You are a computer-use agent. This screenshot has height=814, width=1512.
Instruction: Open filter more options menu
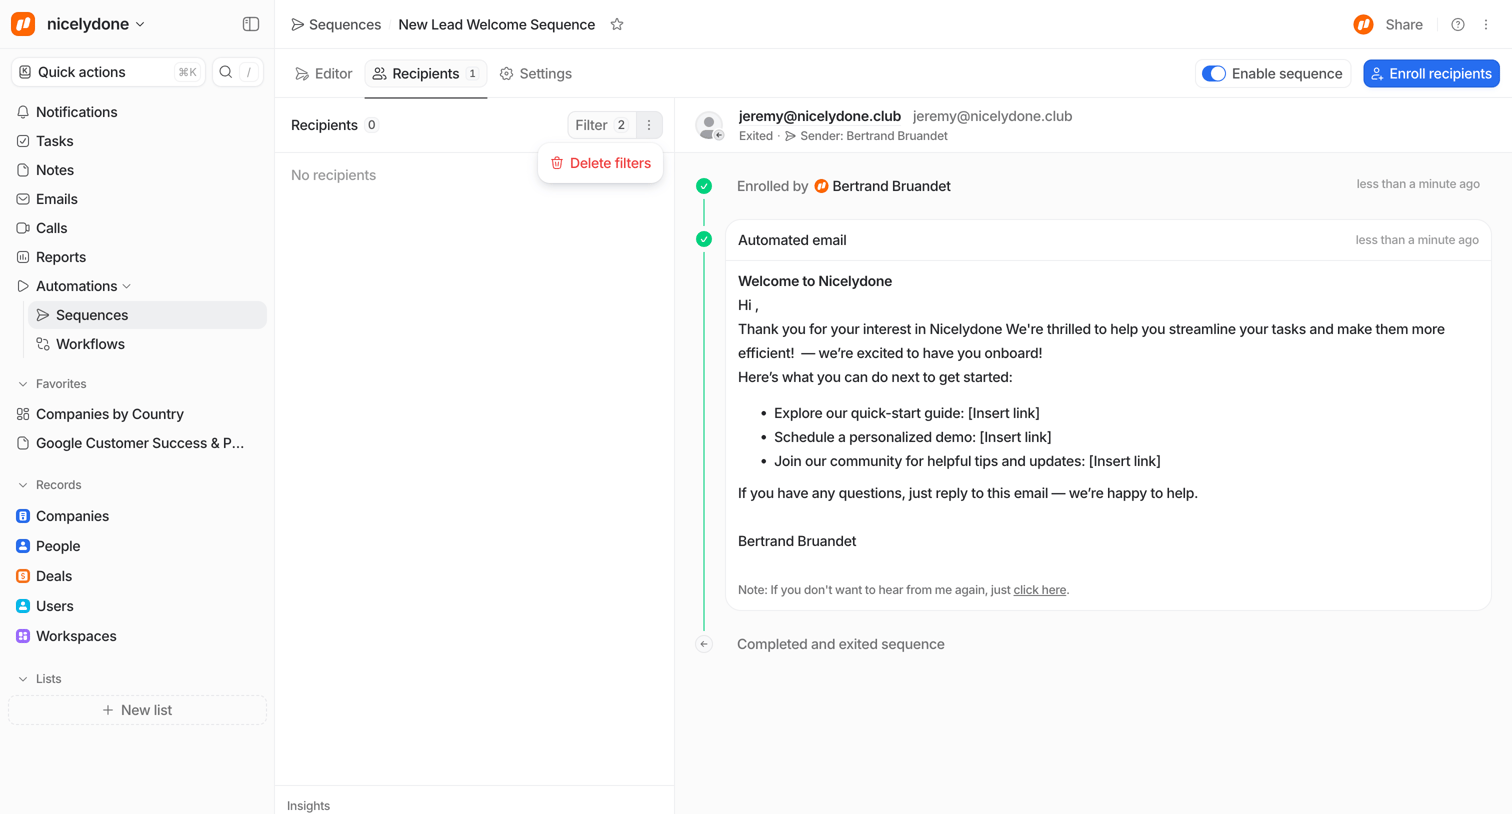pos(649,125)
